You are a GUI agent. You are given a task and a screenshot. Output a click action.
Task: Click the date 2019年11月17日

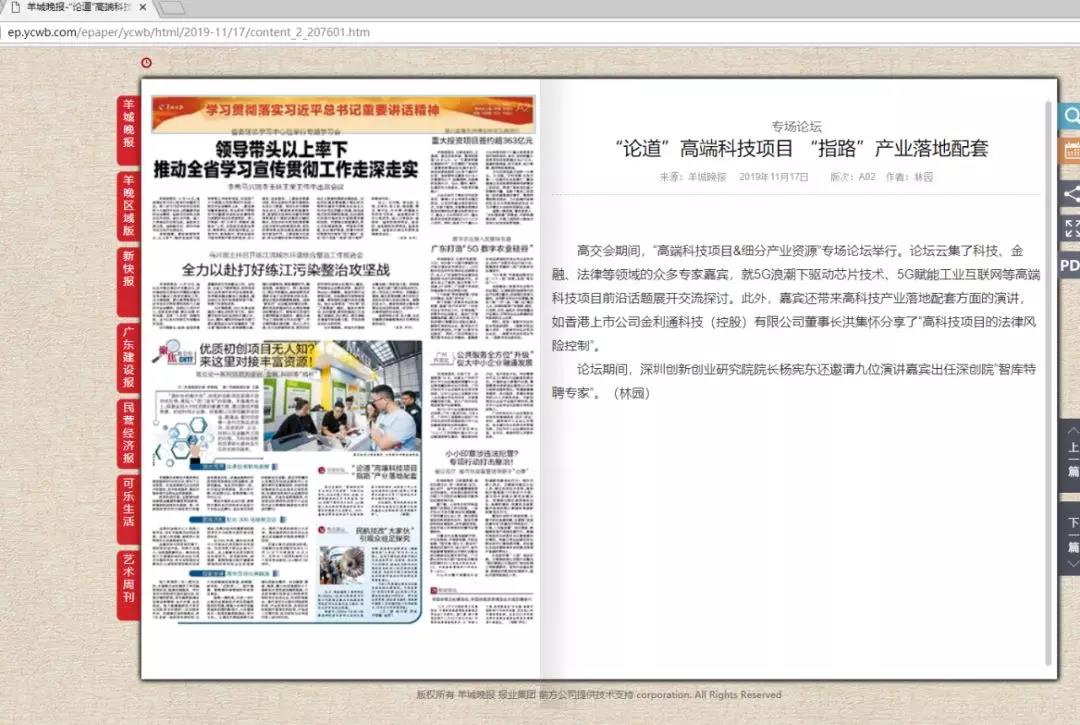click(x=773, y=177)
